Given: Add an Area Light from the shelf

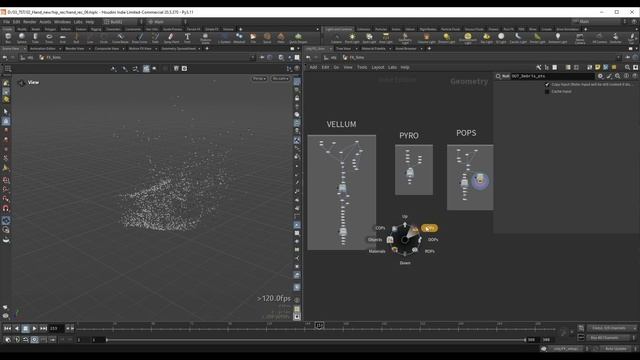Looking at the screenshot, I should (386, 38).
